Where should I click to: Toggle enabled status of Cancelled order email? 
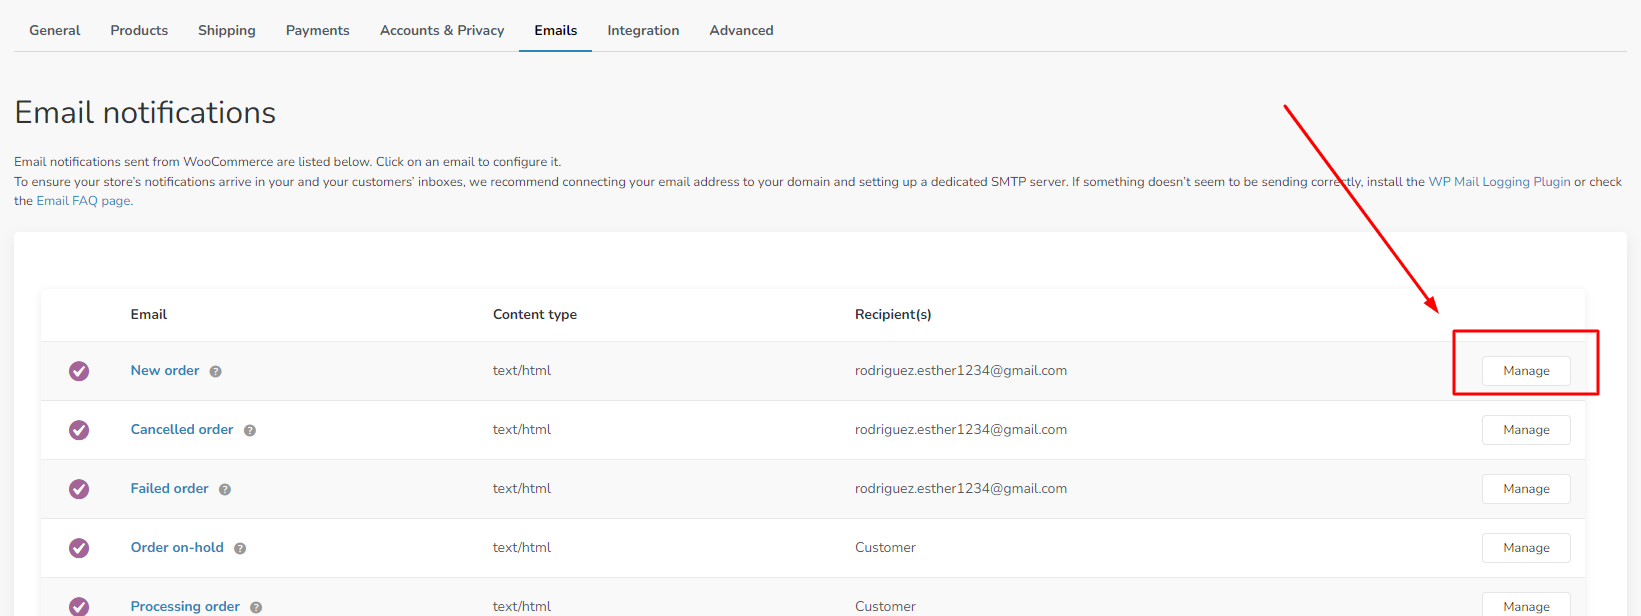[79, 430]
